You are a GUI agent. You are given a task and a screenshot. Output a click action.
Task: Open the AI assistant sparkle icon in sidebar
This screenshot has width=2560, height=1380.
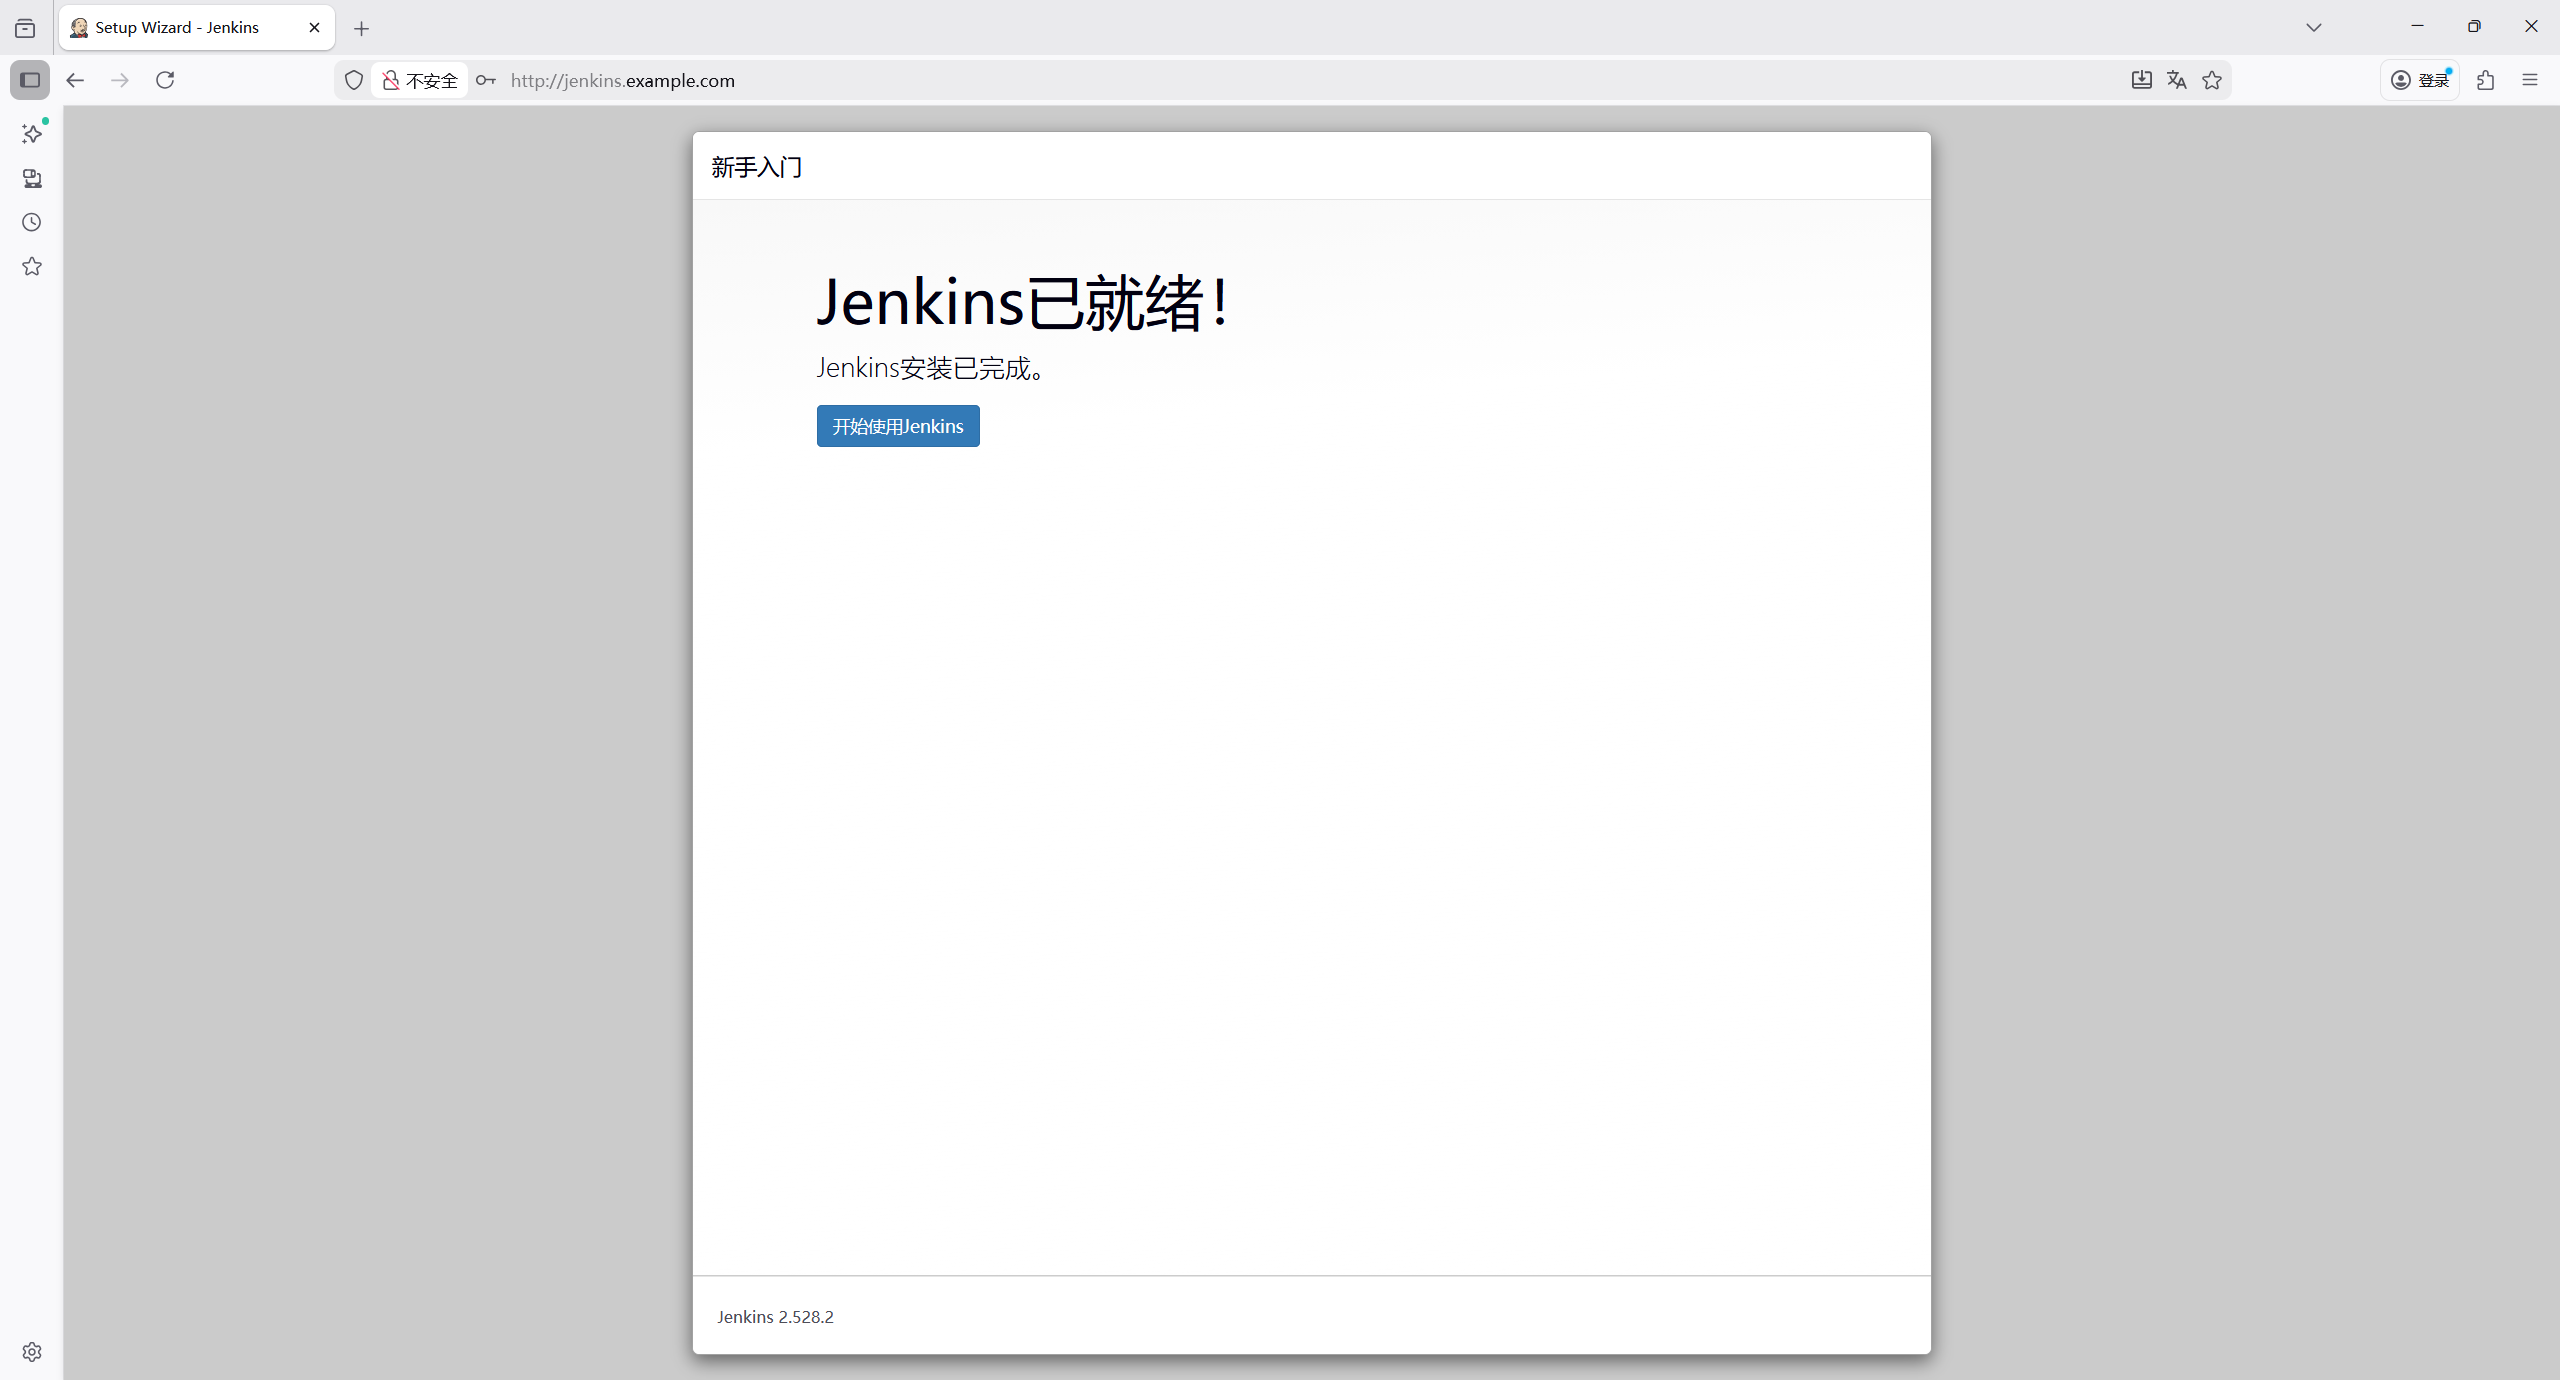click(32, 134)
